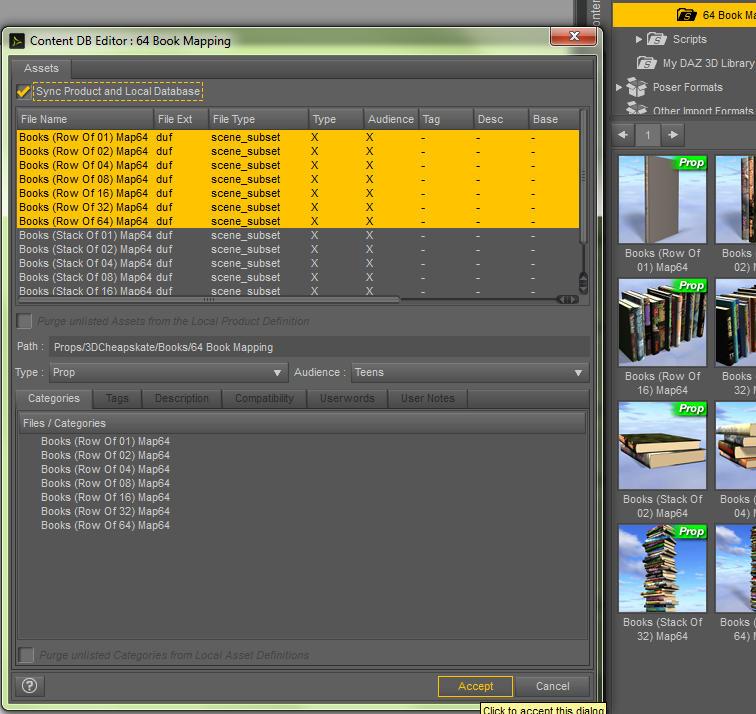Open the Type dropdown showing Prop

(169, 373)
